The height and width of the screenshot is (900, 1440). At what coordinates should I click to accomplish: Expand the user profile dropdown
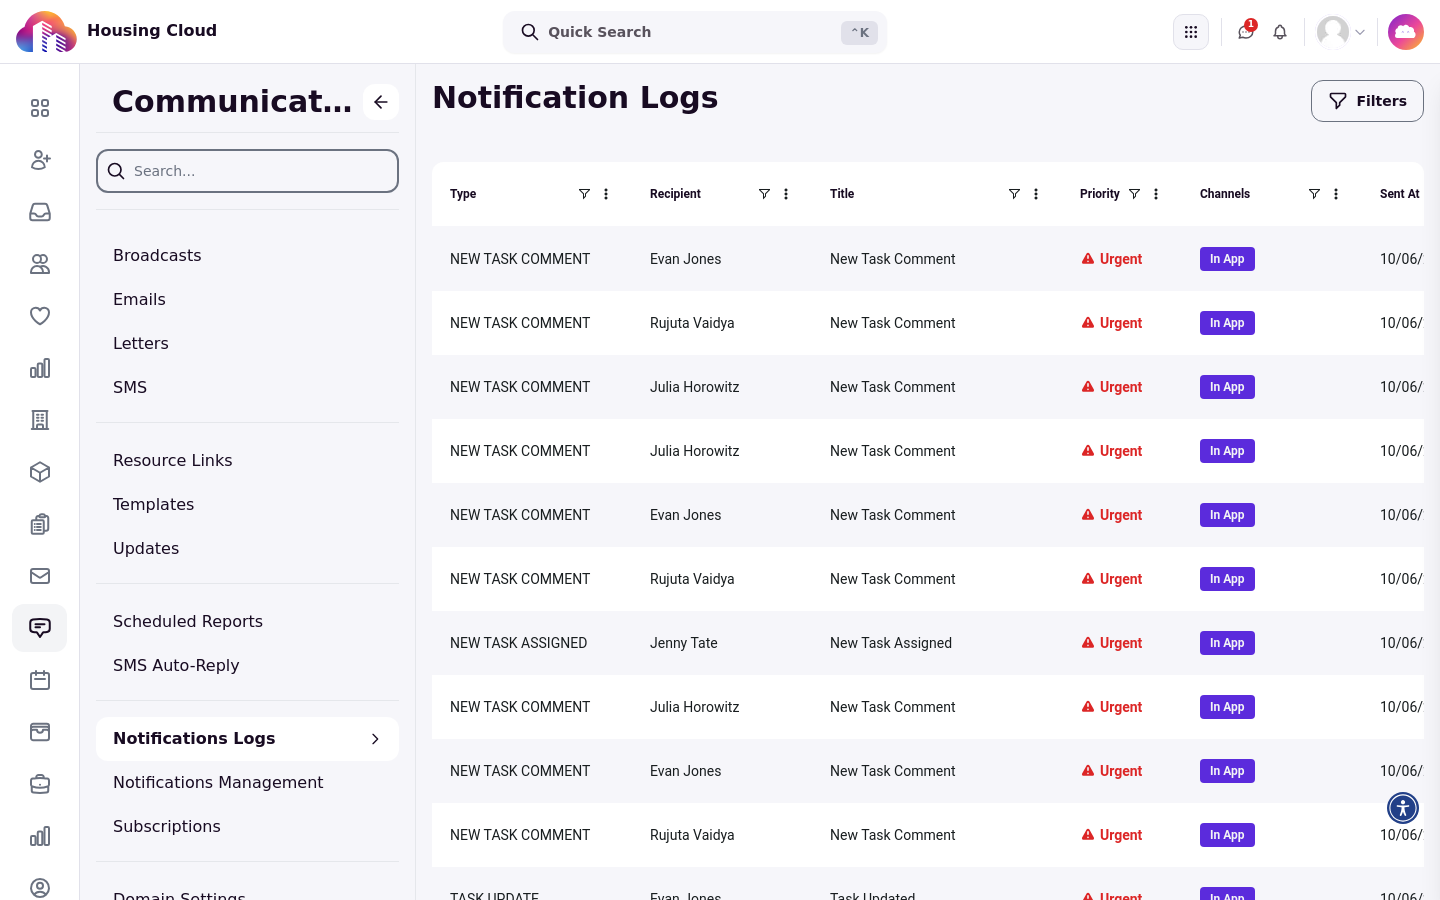coord(1341,32)
